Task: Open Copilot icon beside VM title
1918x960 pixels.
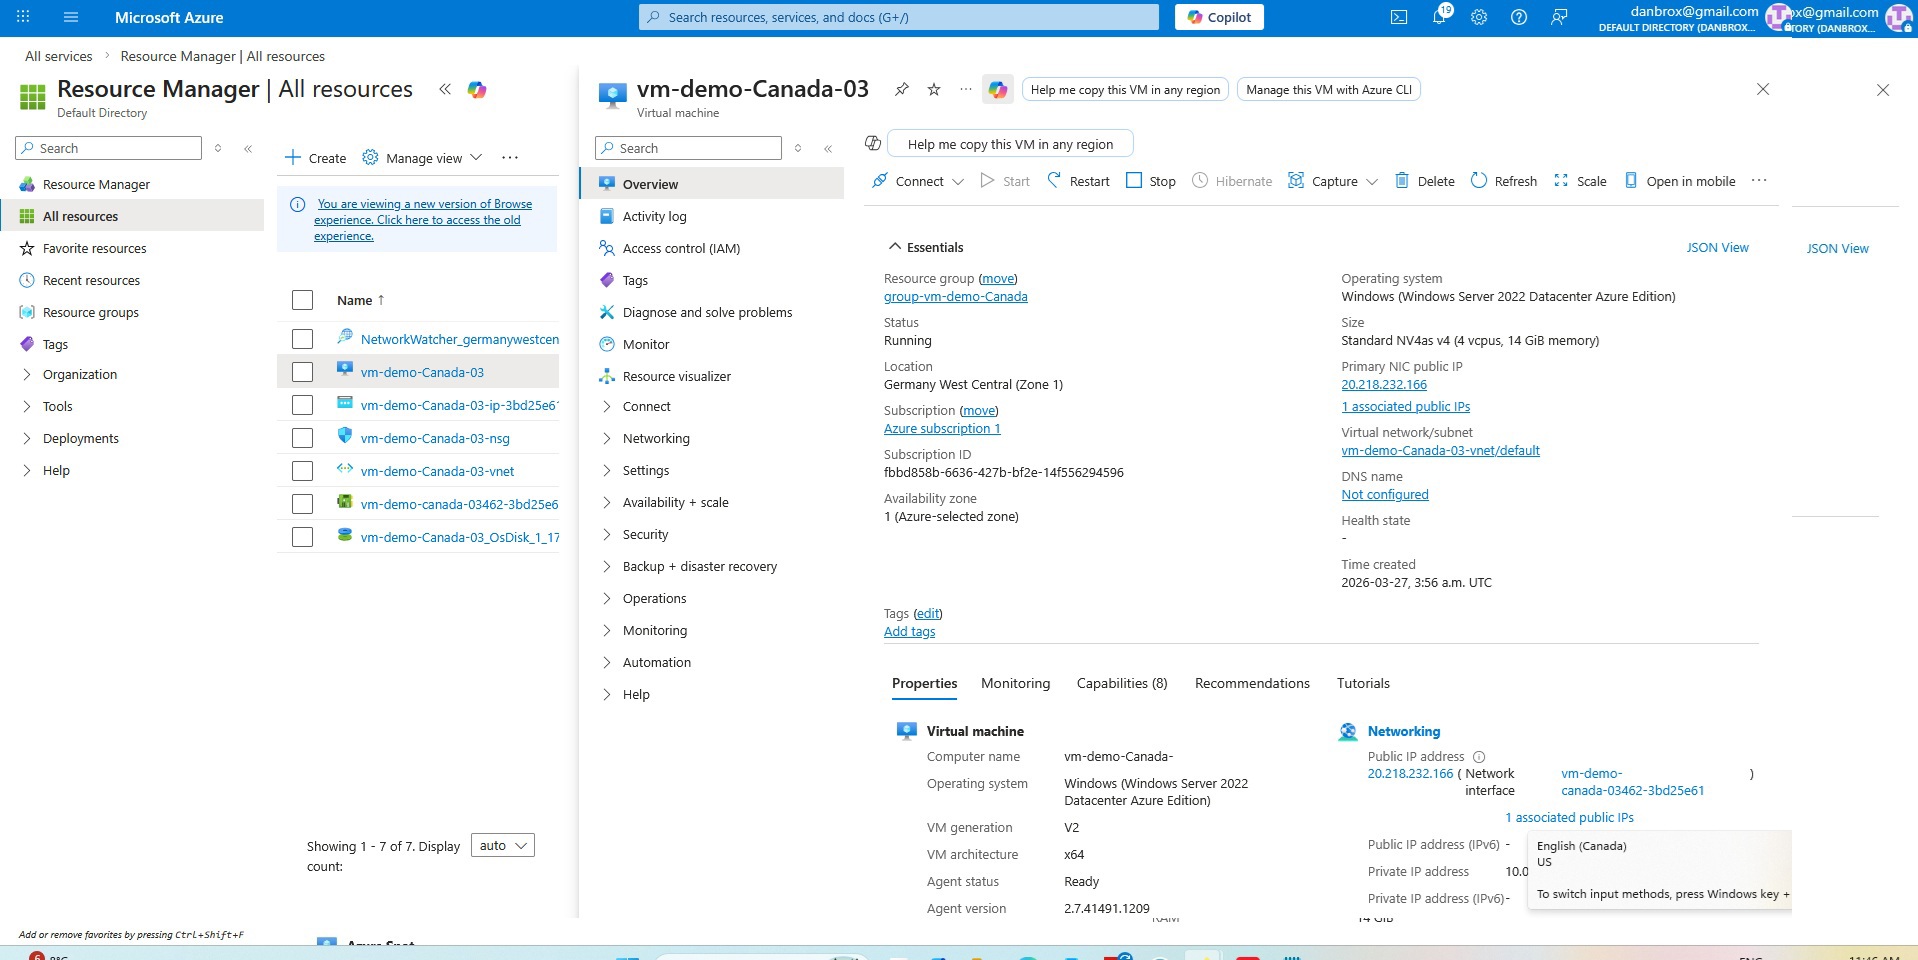Action: point(998,89)
